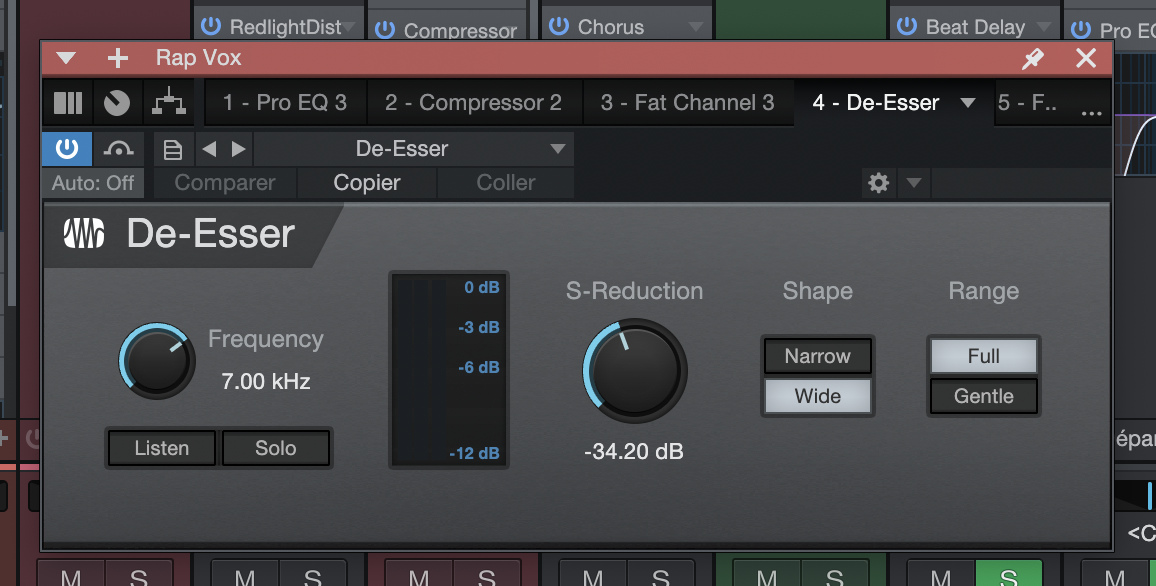Toggle power of Chorus insert in mixer
Image resolution: width=1156 pixels, height=586 pixels.
[x=559, y=26]
